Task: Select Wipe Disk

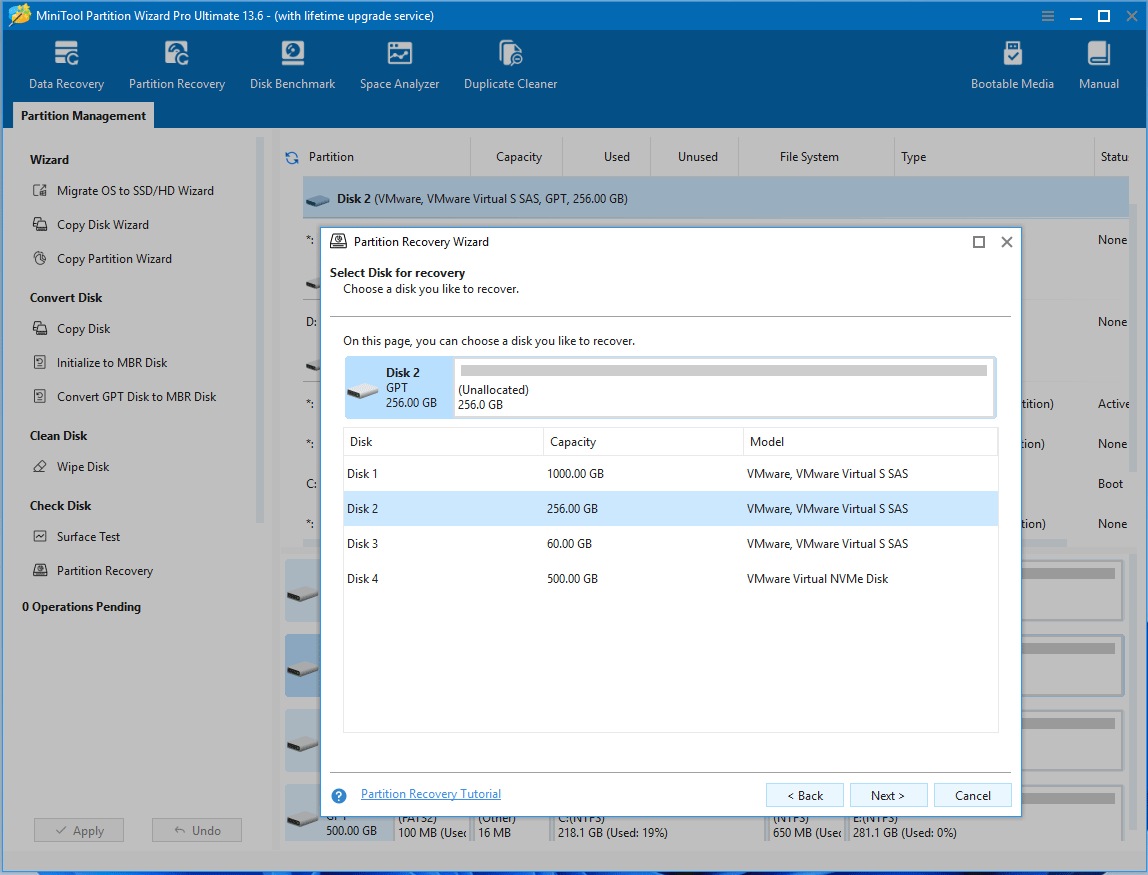Action: pos(70,466)
